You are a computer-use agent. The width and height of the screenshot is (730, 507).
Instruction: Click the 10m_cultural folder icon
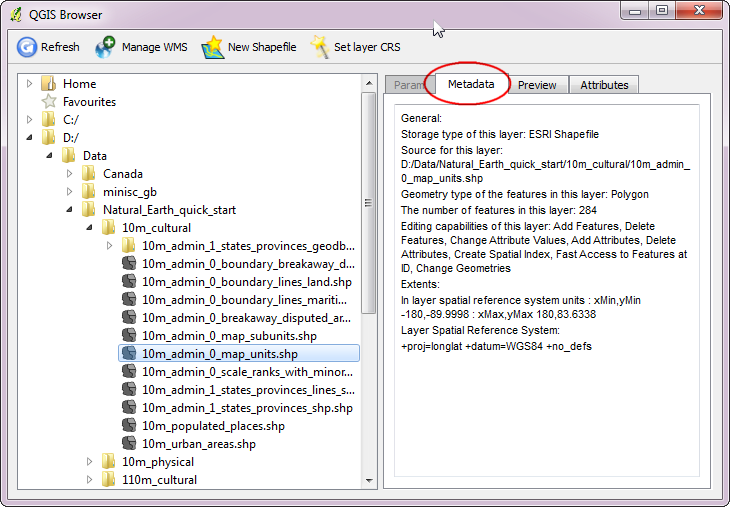coord(108,228)
